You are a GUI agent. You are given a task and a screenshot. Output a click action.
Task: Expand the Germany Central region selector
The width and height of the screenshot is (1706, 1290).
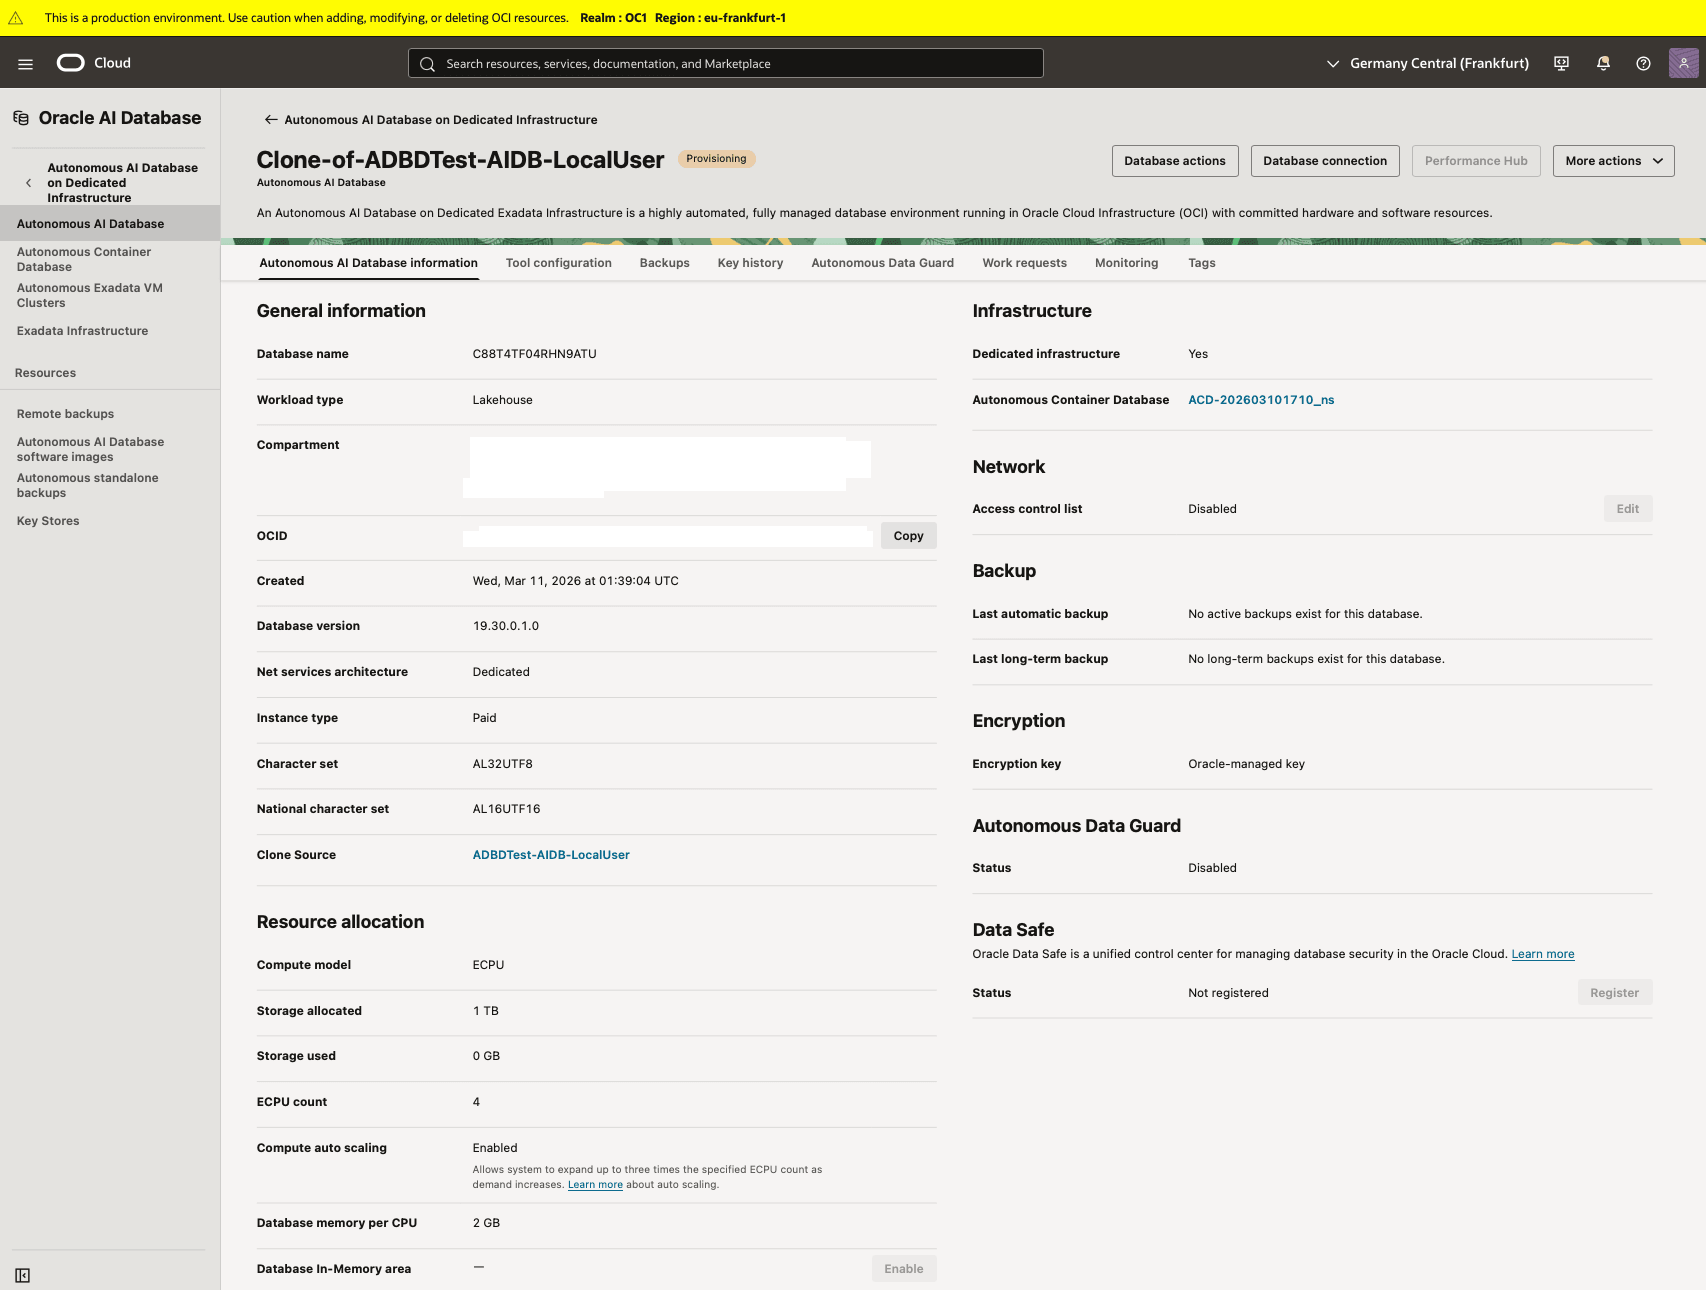pyautogui.click(x=1427, y=63)
